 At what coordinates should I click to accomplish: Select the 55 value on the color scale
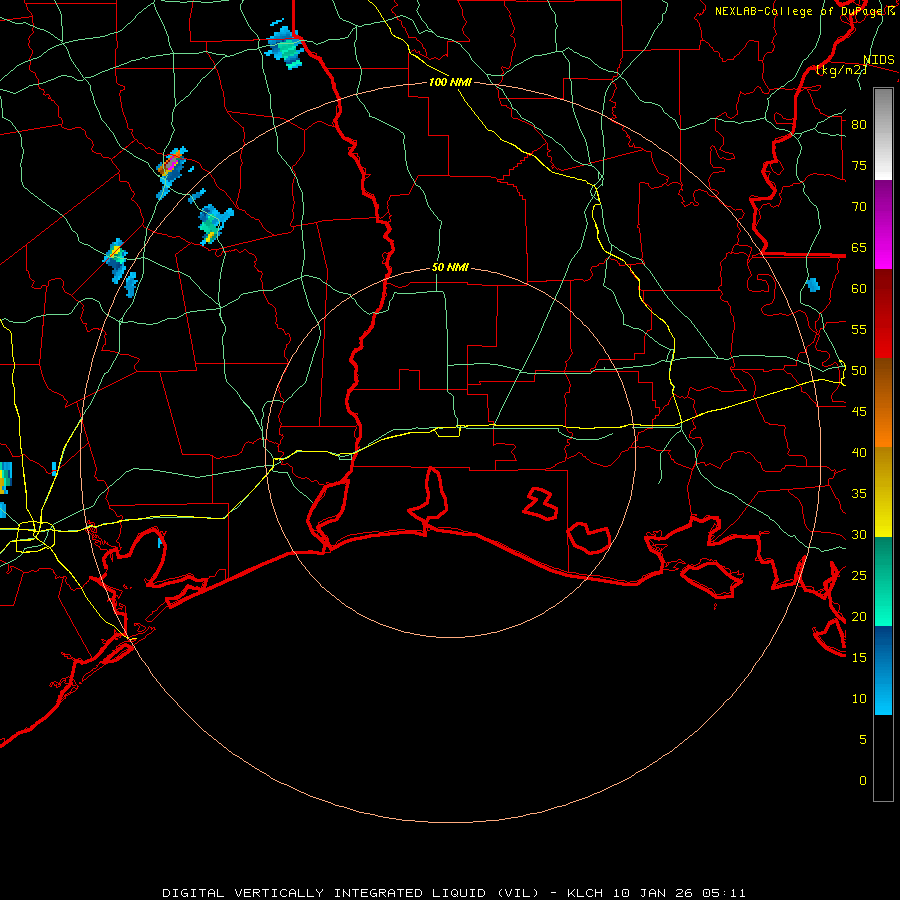pyautogui.click(x=859, y=329)
